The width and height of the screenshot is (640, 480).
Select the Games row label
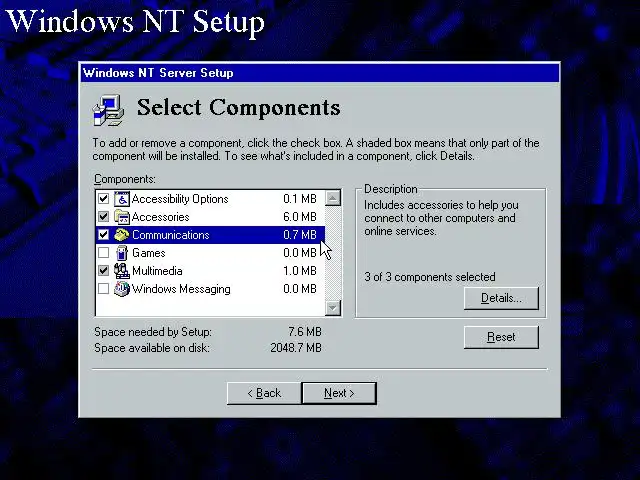coord(149,253)
